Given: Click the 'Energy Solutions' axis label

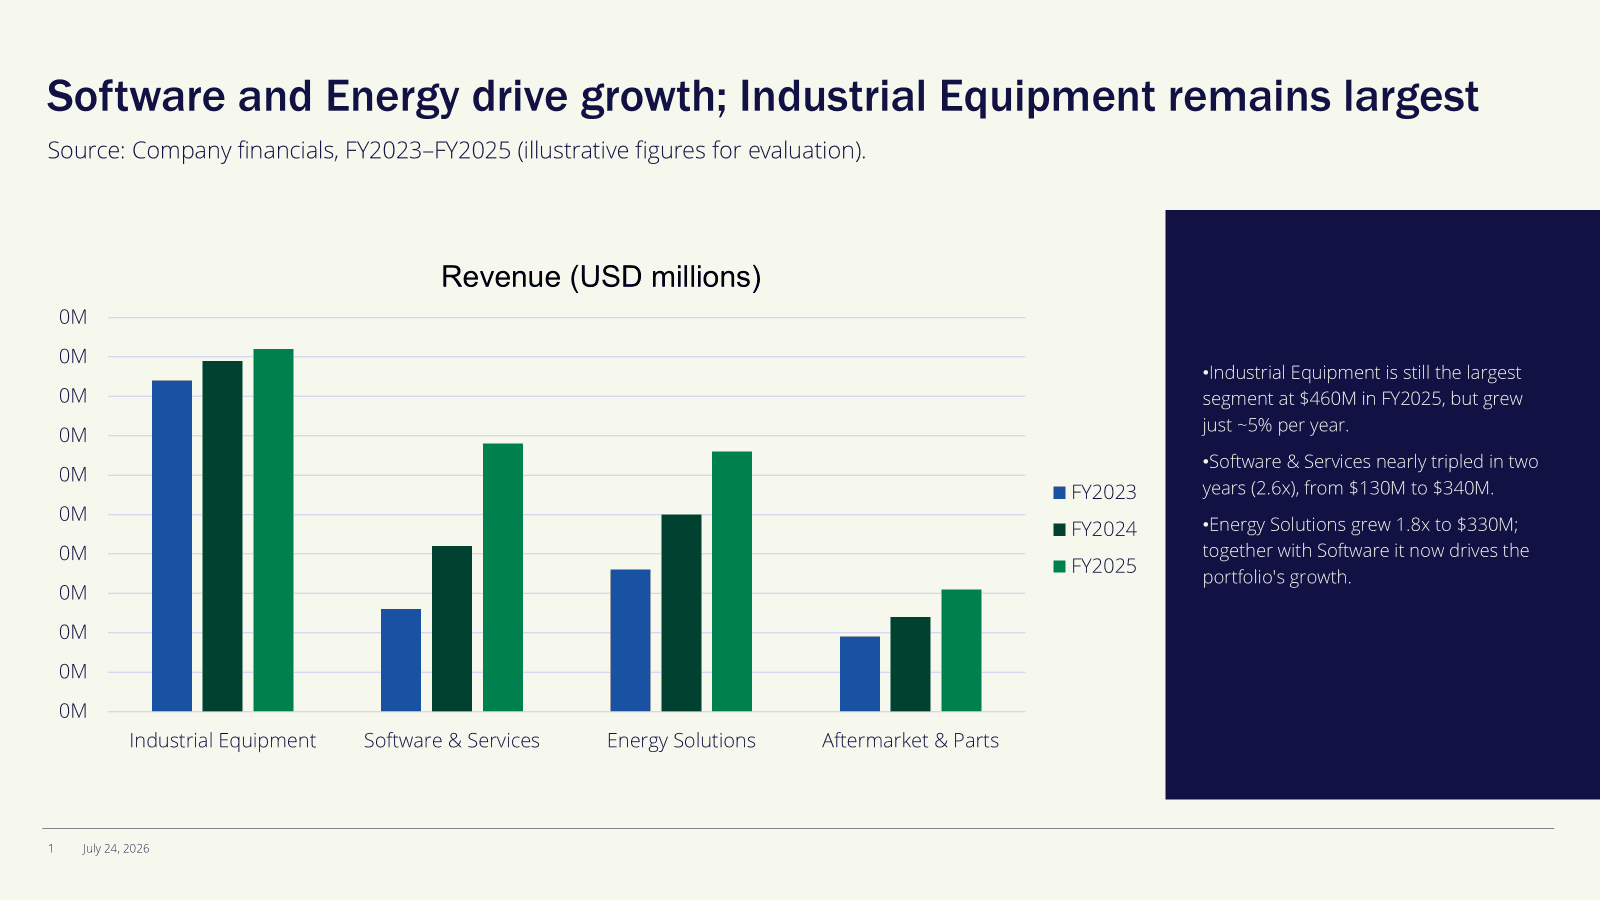Looking at the screenshot, I should pos(681,741).
